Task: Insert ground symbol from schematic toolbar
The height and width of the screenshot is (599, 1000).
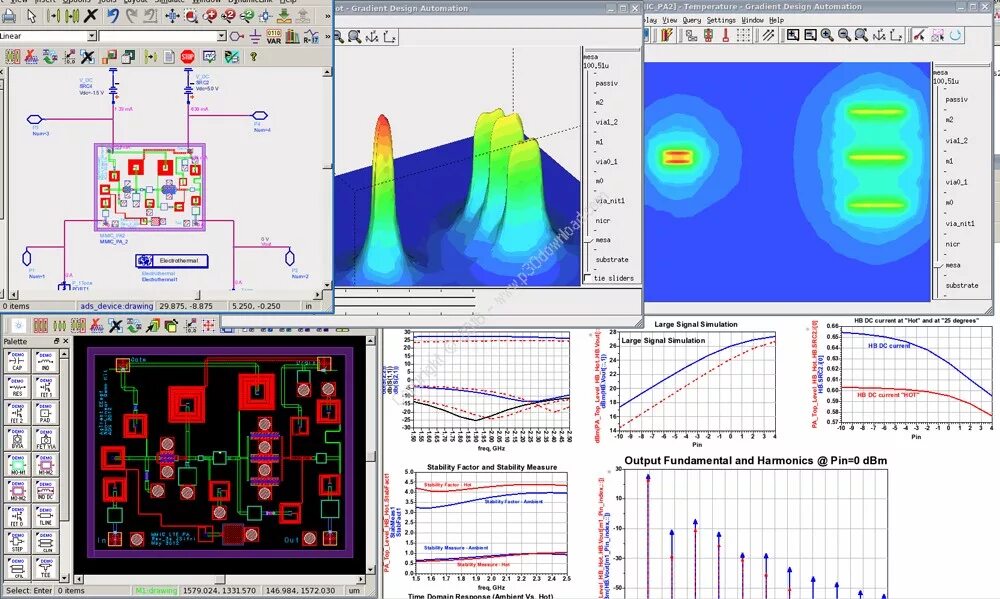Action: pyautogui.click(x=255, y=36)
